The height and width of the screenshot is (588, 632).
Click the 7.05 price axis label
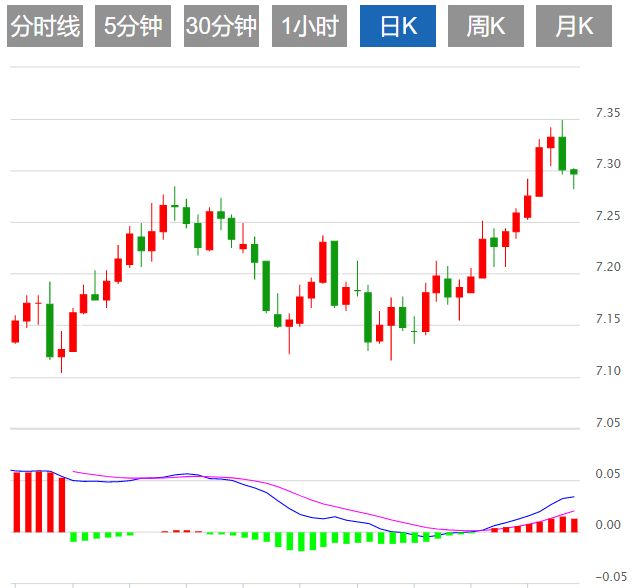pos(608,423)
